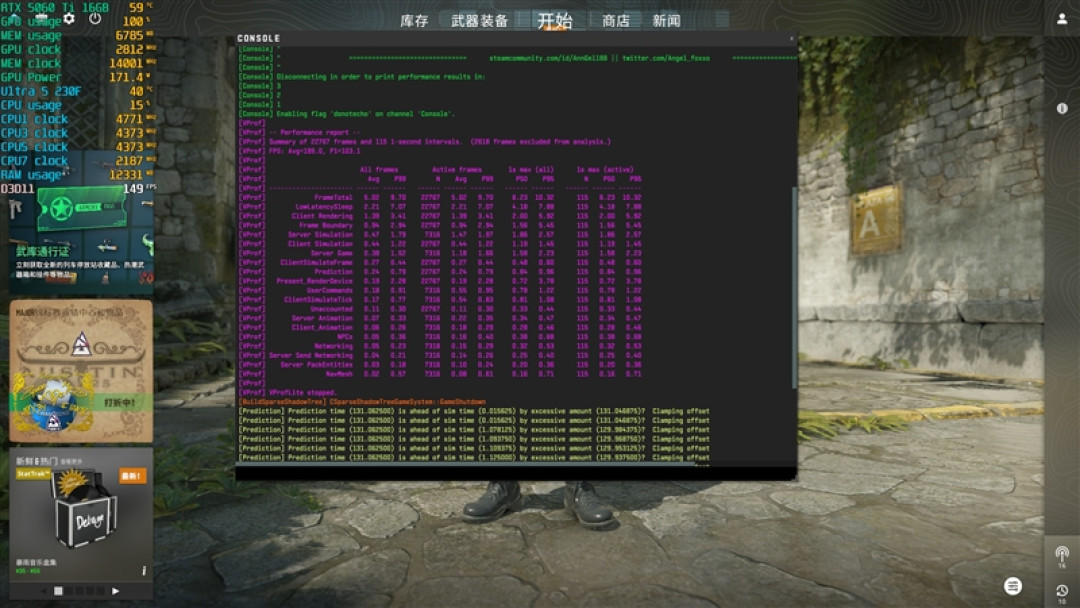1080x608 pixels.
Task: Click the CONSOLE title bar text
Action: [258, 39]
